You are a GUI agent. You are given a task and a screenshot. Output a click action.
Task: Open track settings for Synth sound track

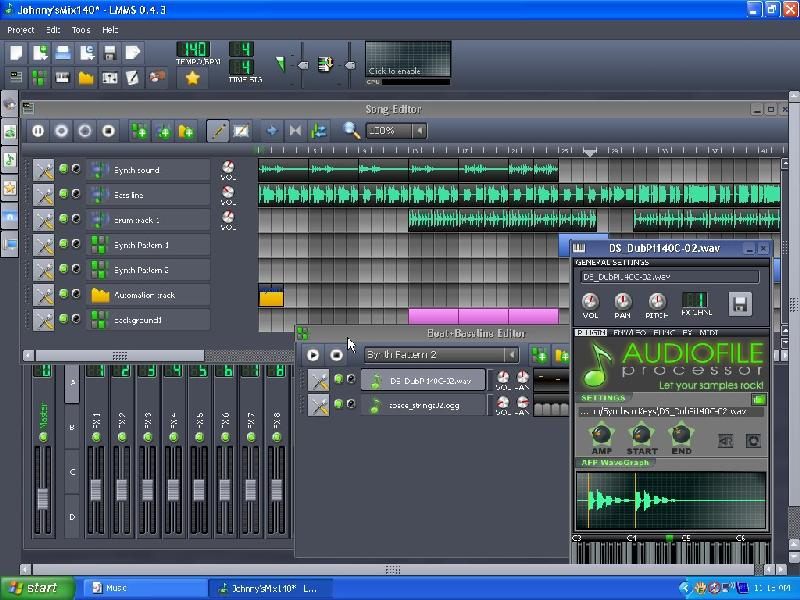click(x=43, y=170)
